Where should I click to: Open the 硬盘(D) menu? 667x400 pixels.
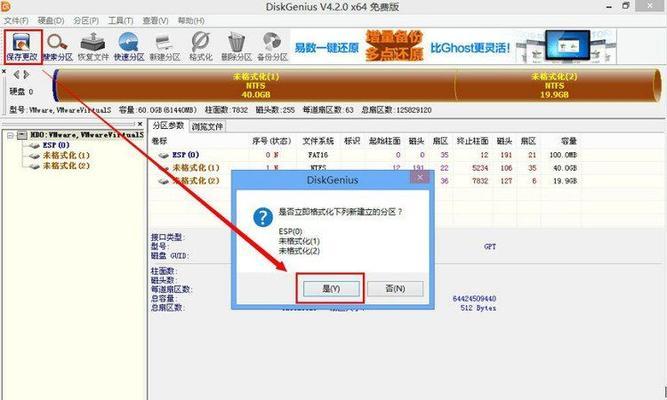click(51, 20)
